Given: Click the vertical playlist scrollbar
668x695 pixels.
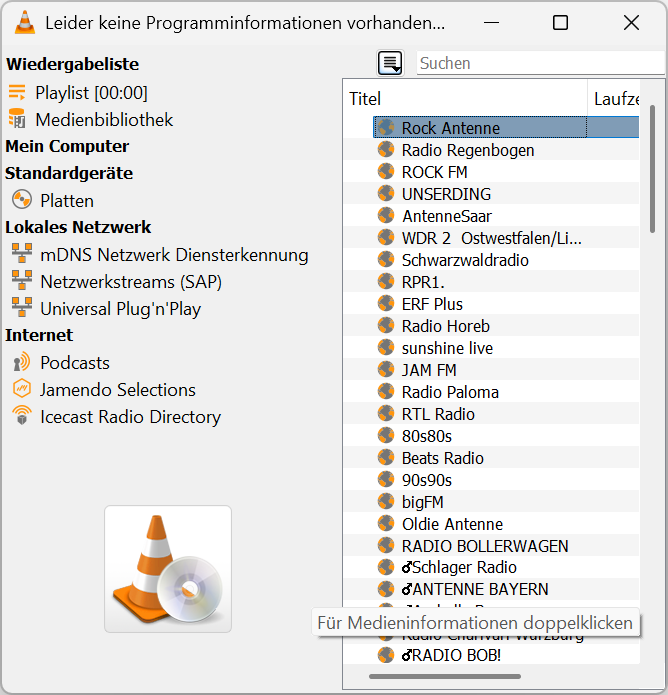Looking at the screenshot, I should (x=652, y=168).
